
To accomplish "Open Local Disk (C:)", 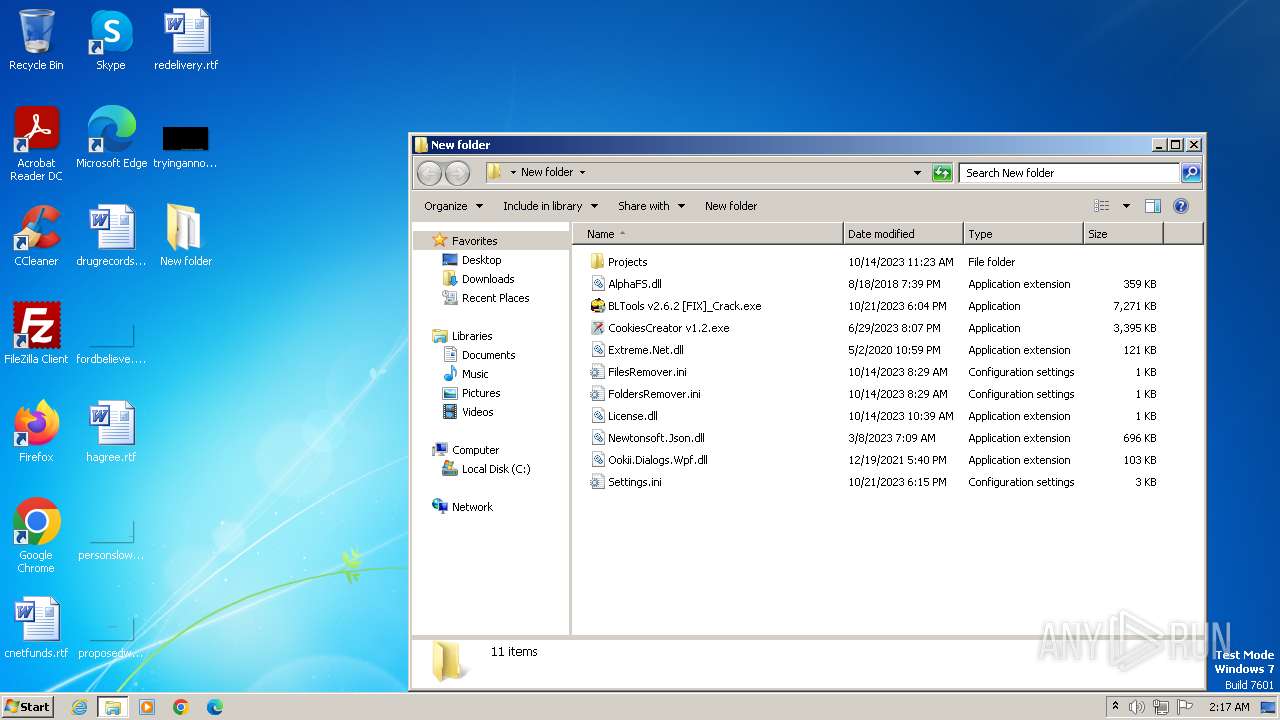I will click(496, 469).
